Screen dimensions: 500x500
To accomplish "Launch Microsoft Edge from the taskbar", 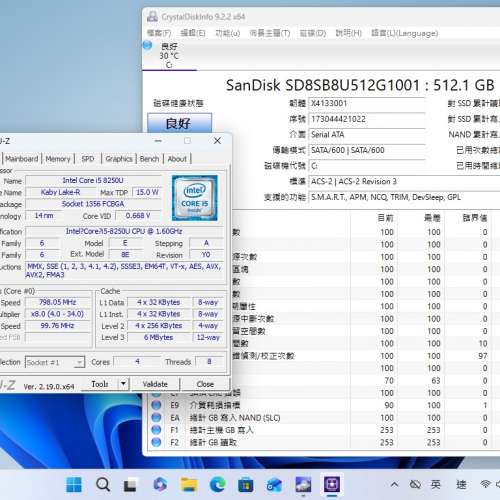I will [217, 484].
